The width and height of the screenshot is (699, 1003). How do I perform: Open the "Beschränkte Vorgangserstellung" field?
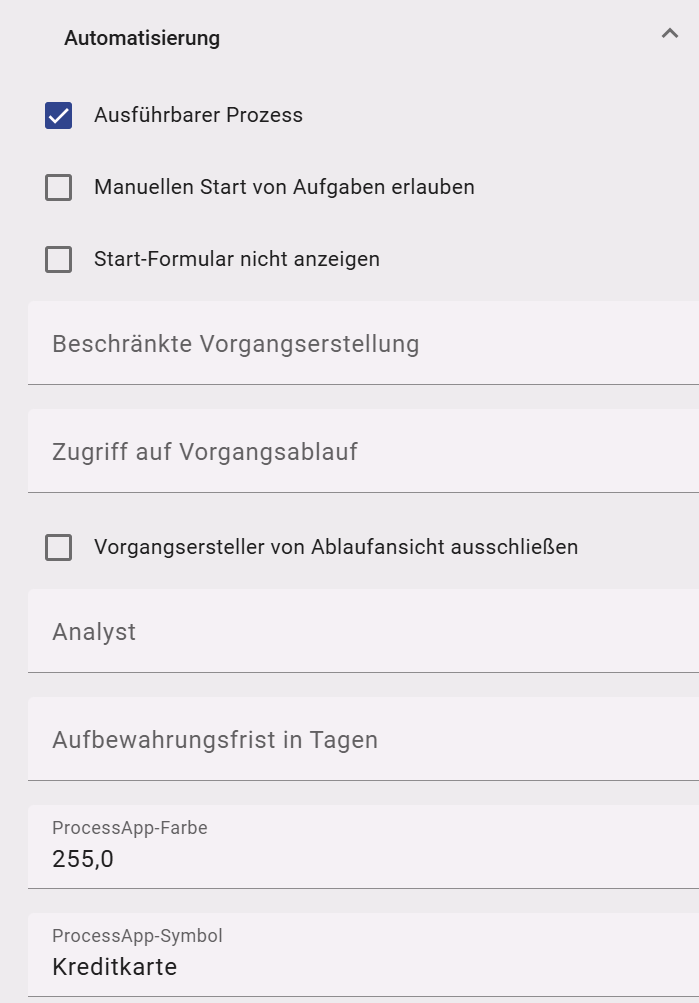coord(300,342)
